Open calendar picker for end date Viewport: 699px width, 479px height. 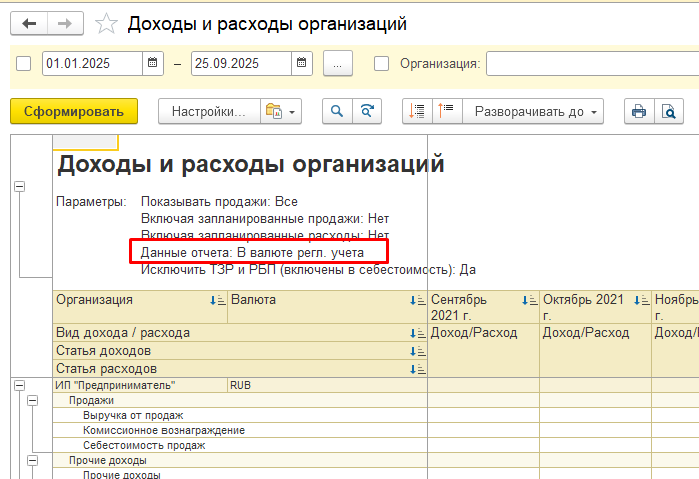pyautogui.click(x=302, y=64)
